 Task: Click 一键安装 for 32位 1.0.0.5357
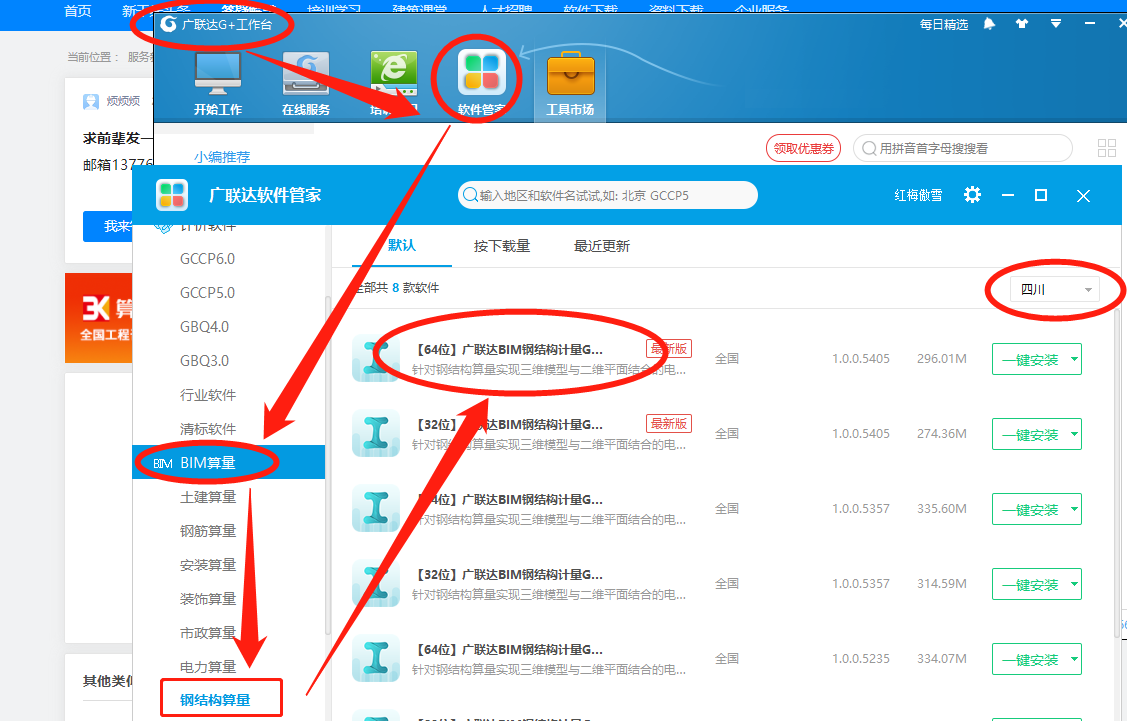[1030, 584]
